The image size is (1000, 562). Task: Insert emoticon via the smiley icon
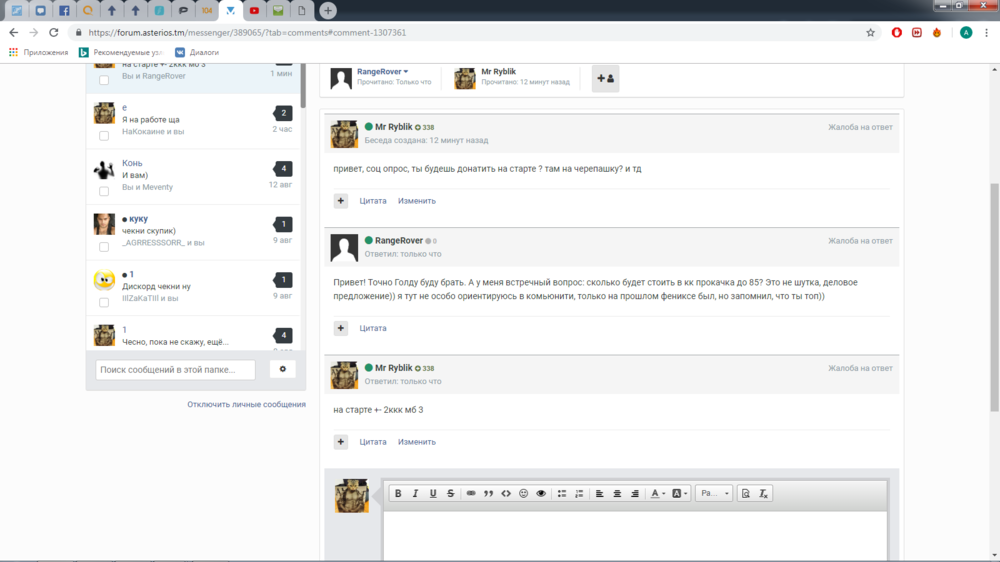click(523, 493)
